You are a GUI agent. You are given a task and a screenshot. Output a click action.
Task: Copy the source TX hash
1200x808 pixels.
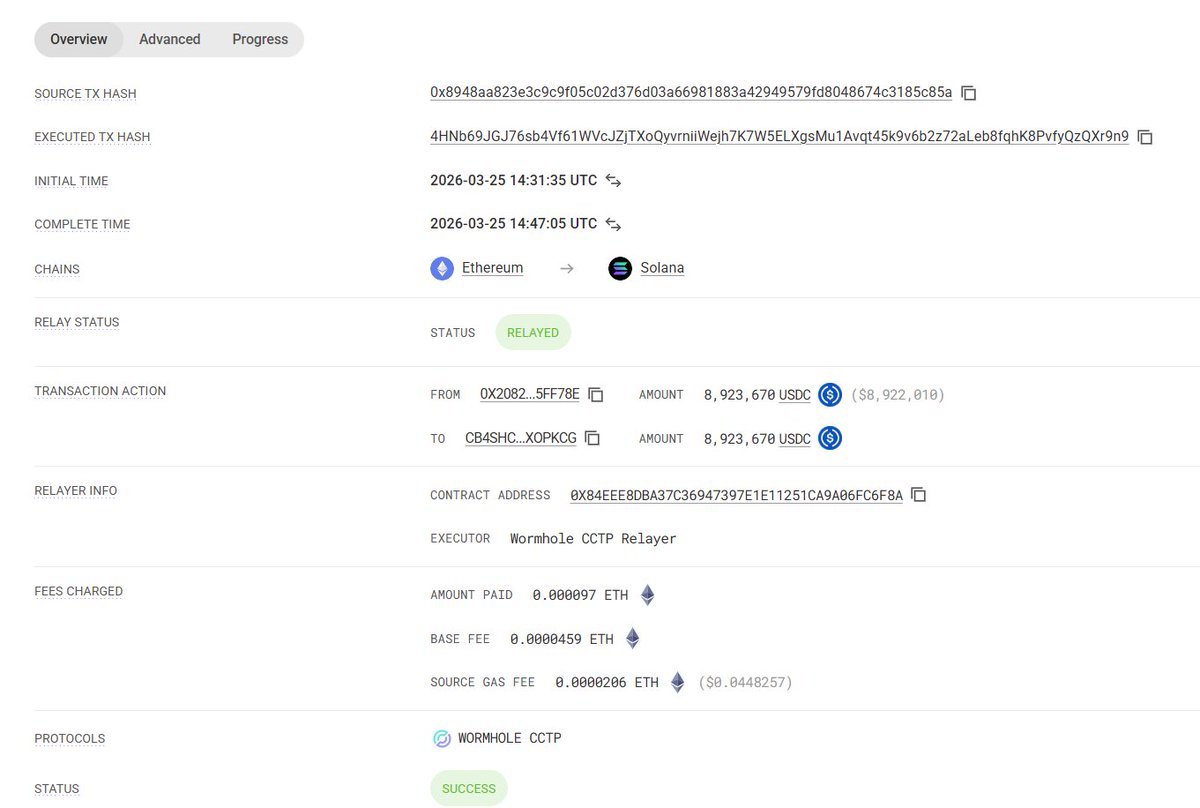pyautogui.click(x=968, y=93)
